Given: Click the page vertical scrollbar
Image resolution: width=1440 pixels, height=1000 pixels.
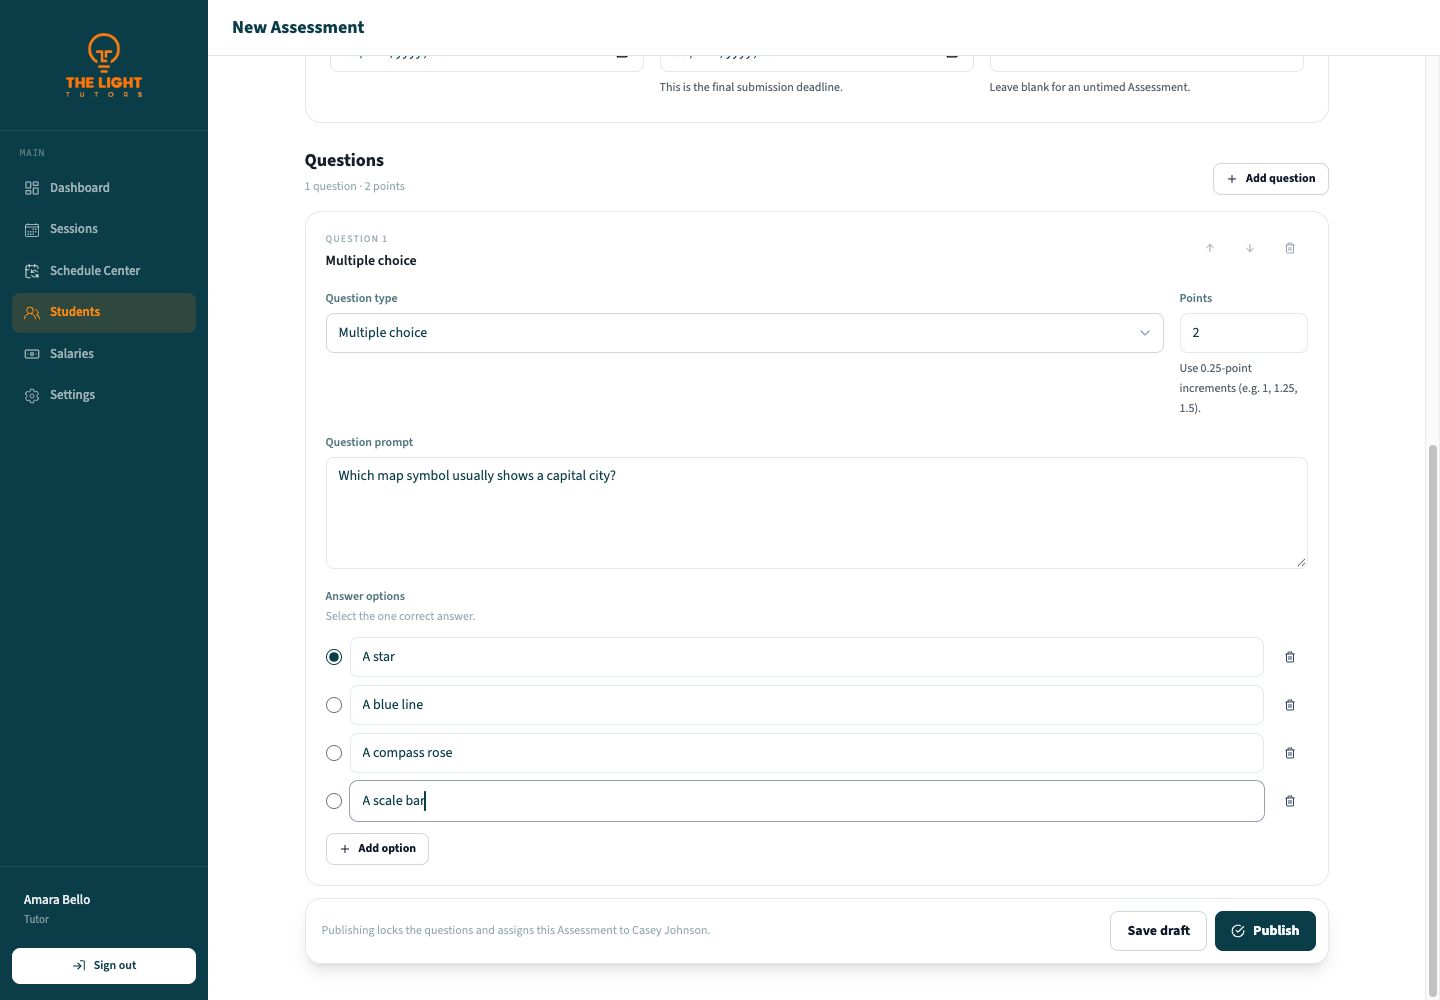Looking at the screenshot, I should [x=1432, y=720].
